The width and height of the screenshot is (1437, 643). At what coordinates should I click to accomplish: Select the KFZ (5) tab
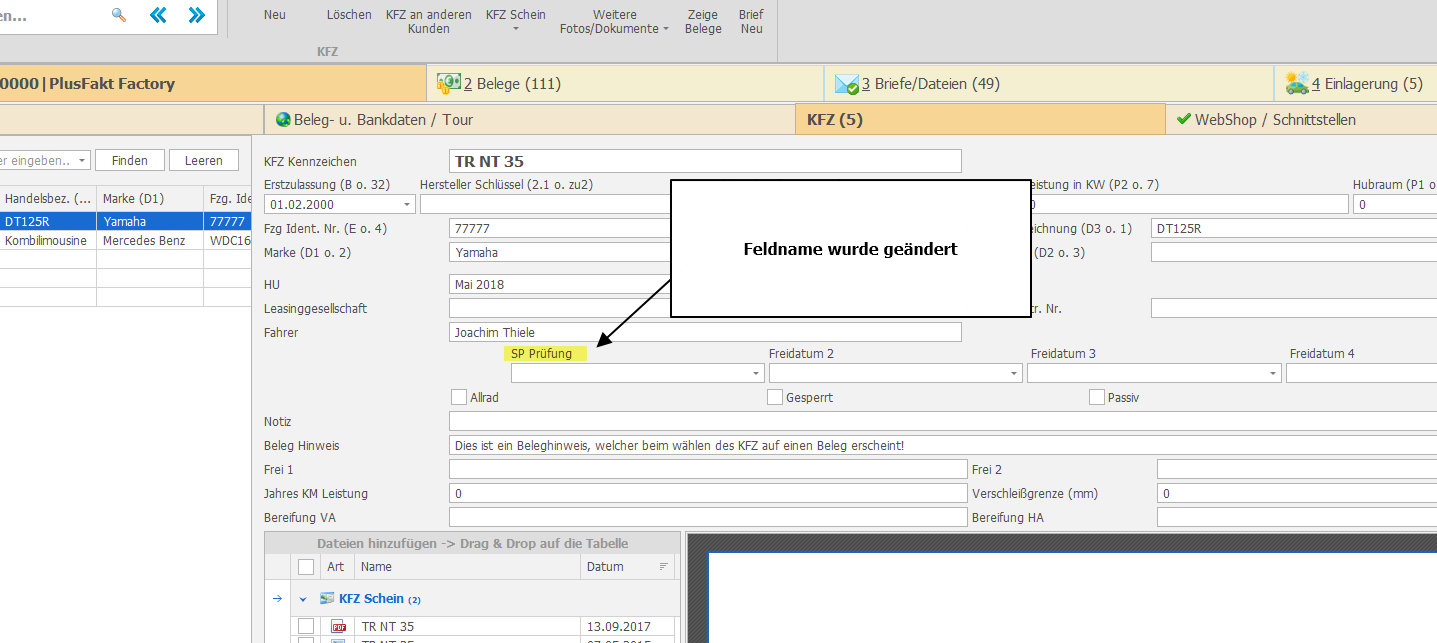(x=980, y=120)
